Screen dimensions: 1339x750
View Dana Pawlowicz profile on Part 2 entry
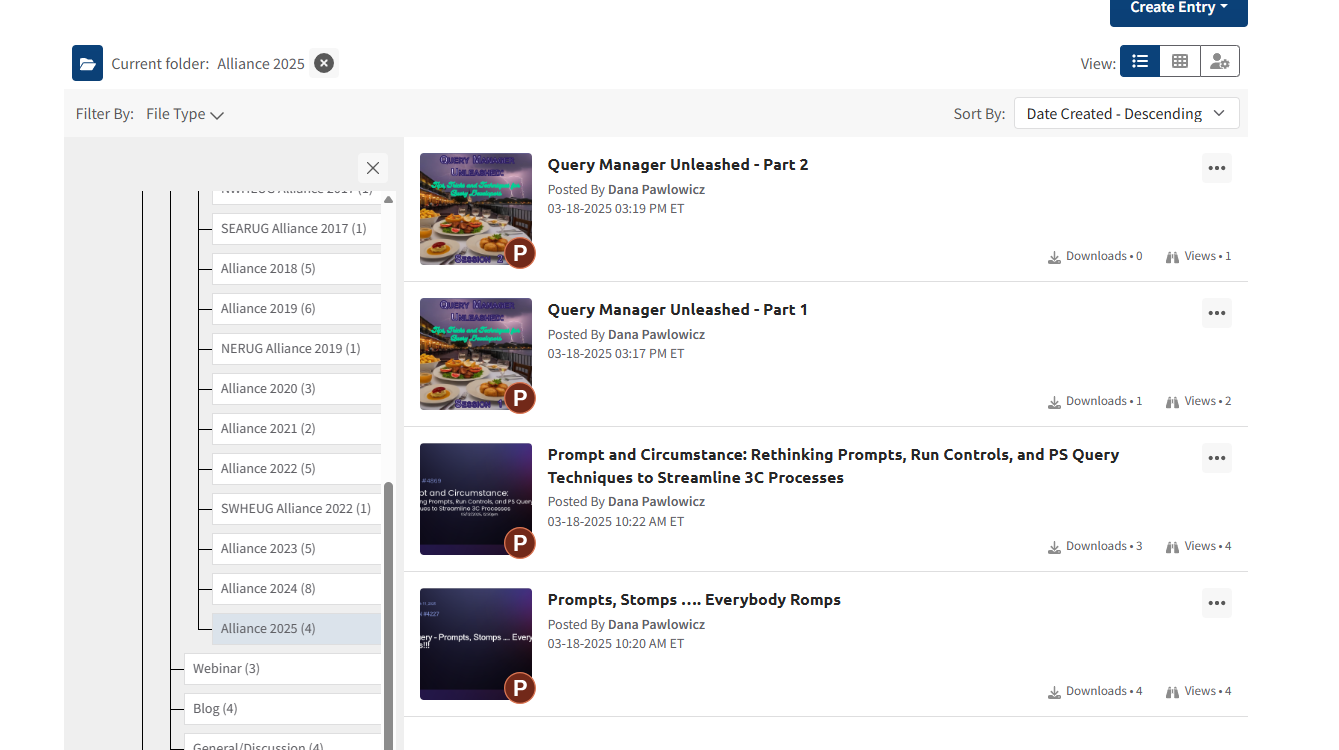[x=656, y=190]
